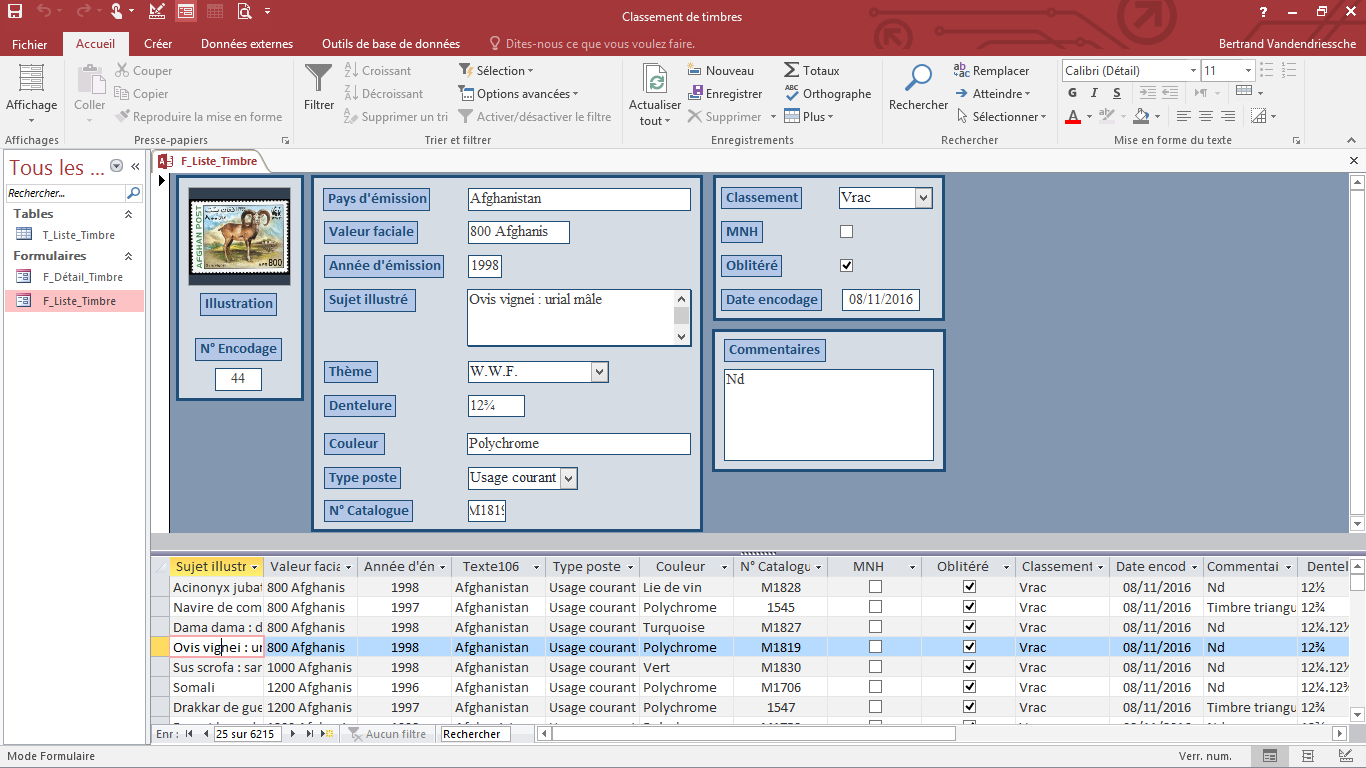1366x768 pixels.
Task: Go to next record arrow
Action: pos(293,734)
